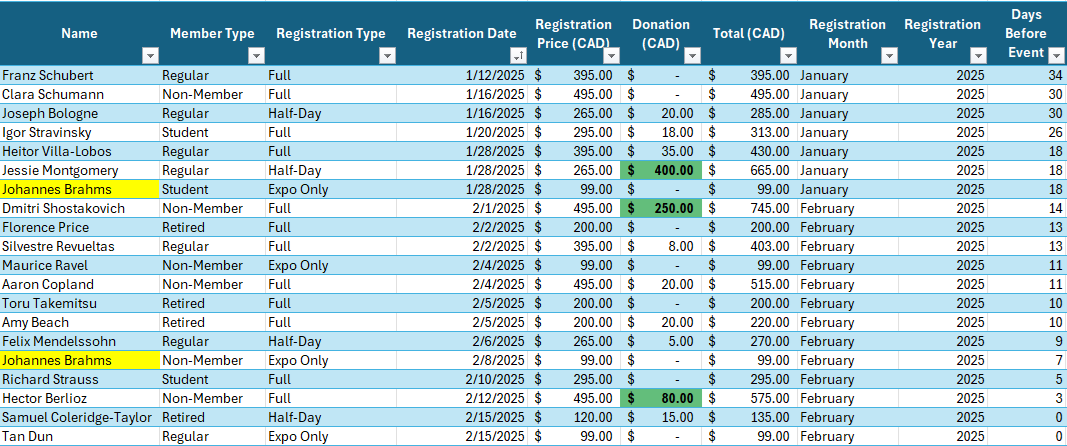
Task: Select the 2/1/2025 registration date cell
Action: coord(462,208)
